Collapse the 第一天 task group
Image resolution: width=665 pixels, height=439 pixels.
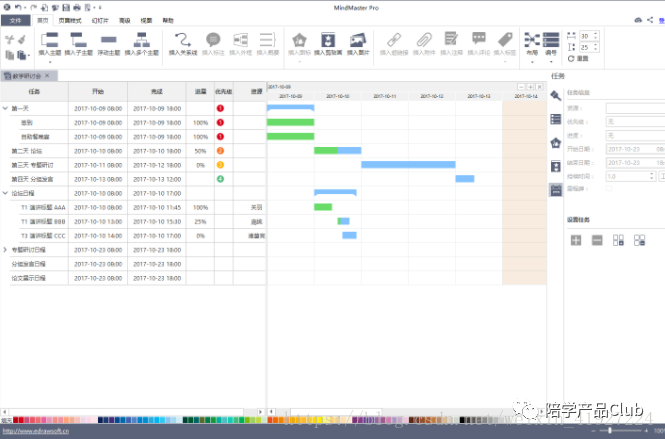tap(5, 108)
